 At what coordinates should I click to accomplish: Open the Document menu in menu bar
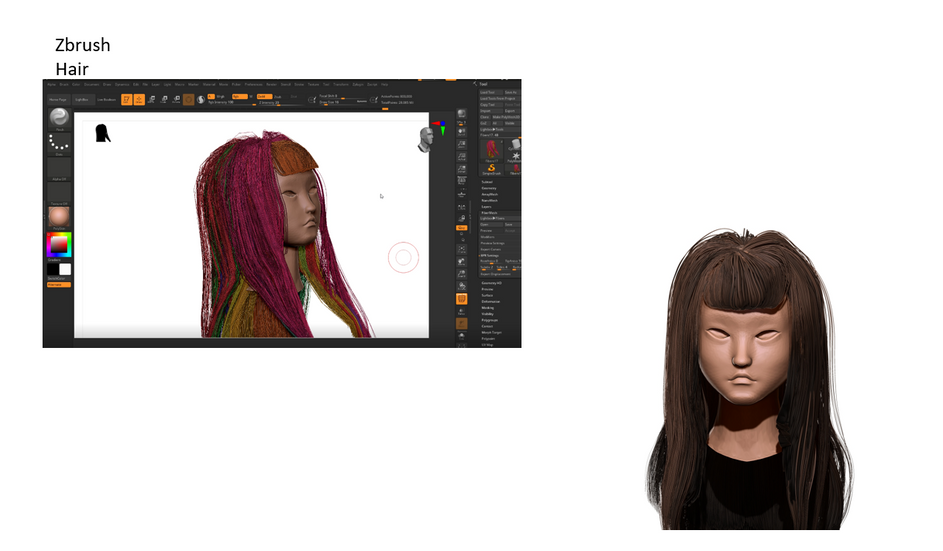pos(91,84)
